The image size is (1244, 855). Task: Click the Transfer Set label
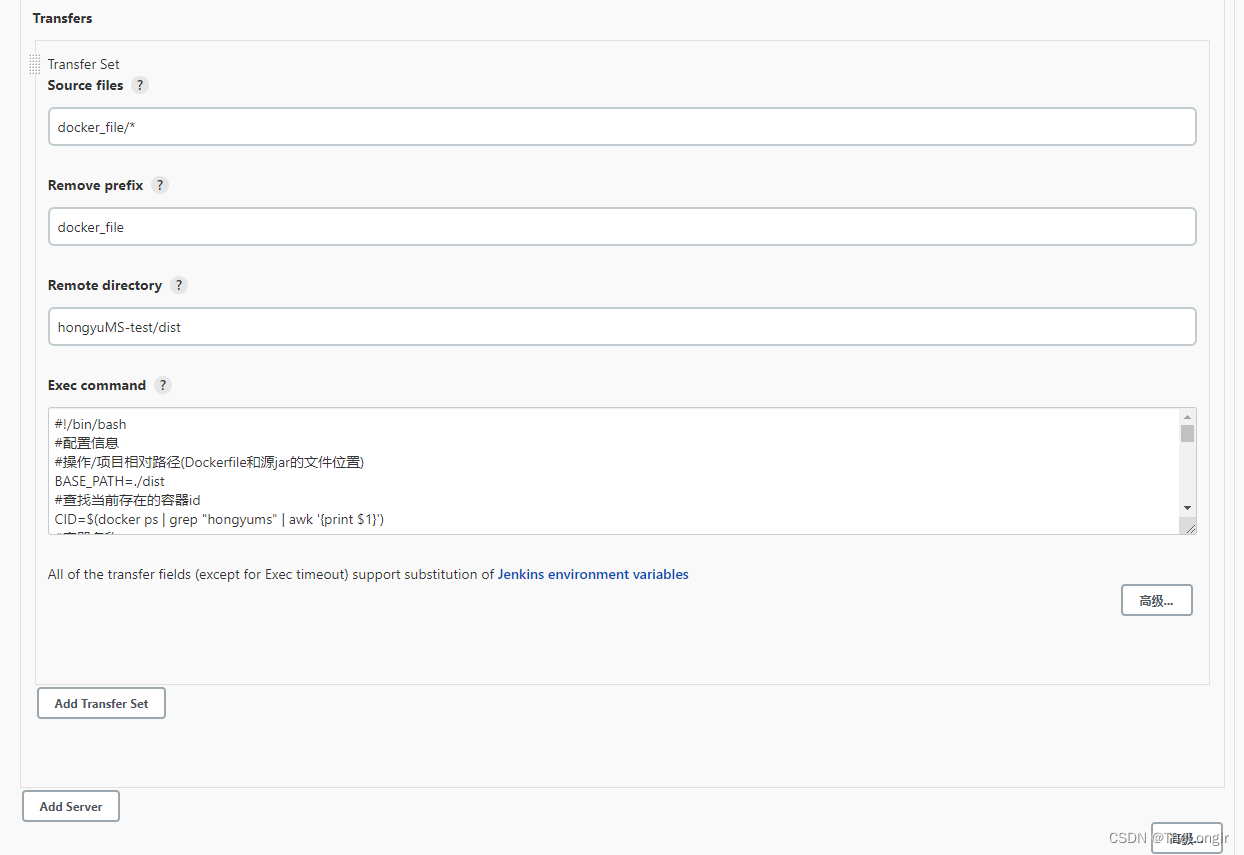pos(84,64)
